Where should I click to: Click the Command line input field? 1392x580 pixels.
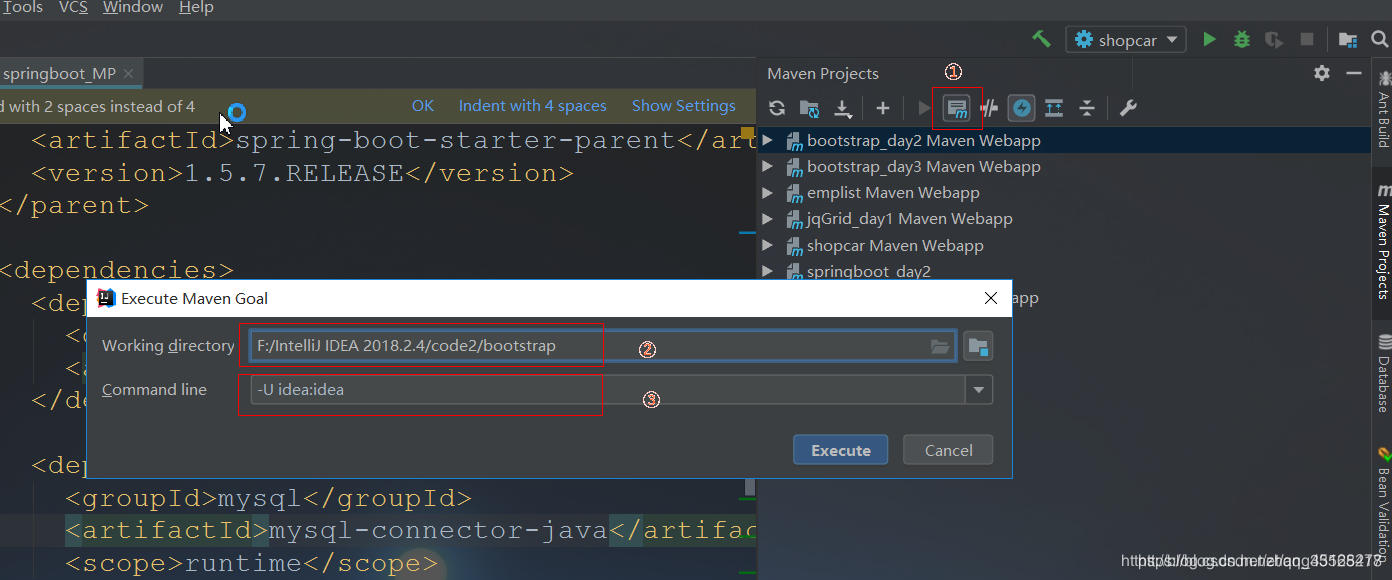pos(607,390)
